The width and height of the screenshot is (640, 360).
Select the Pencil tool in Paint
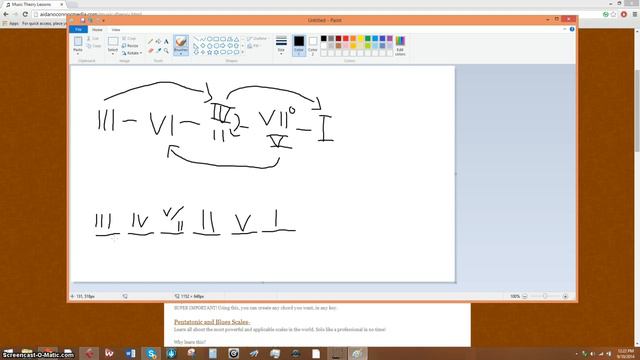coord(151,42)
